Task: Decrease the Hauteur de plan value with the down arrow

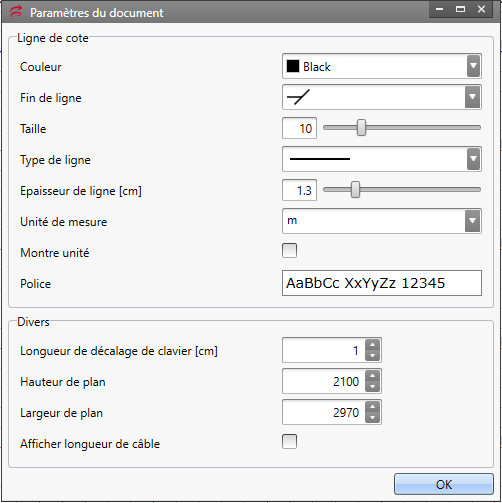Action: point(372,386)
